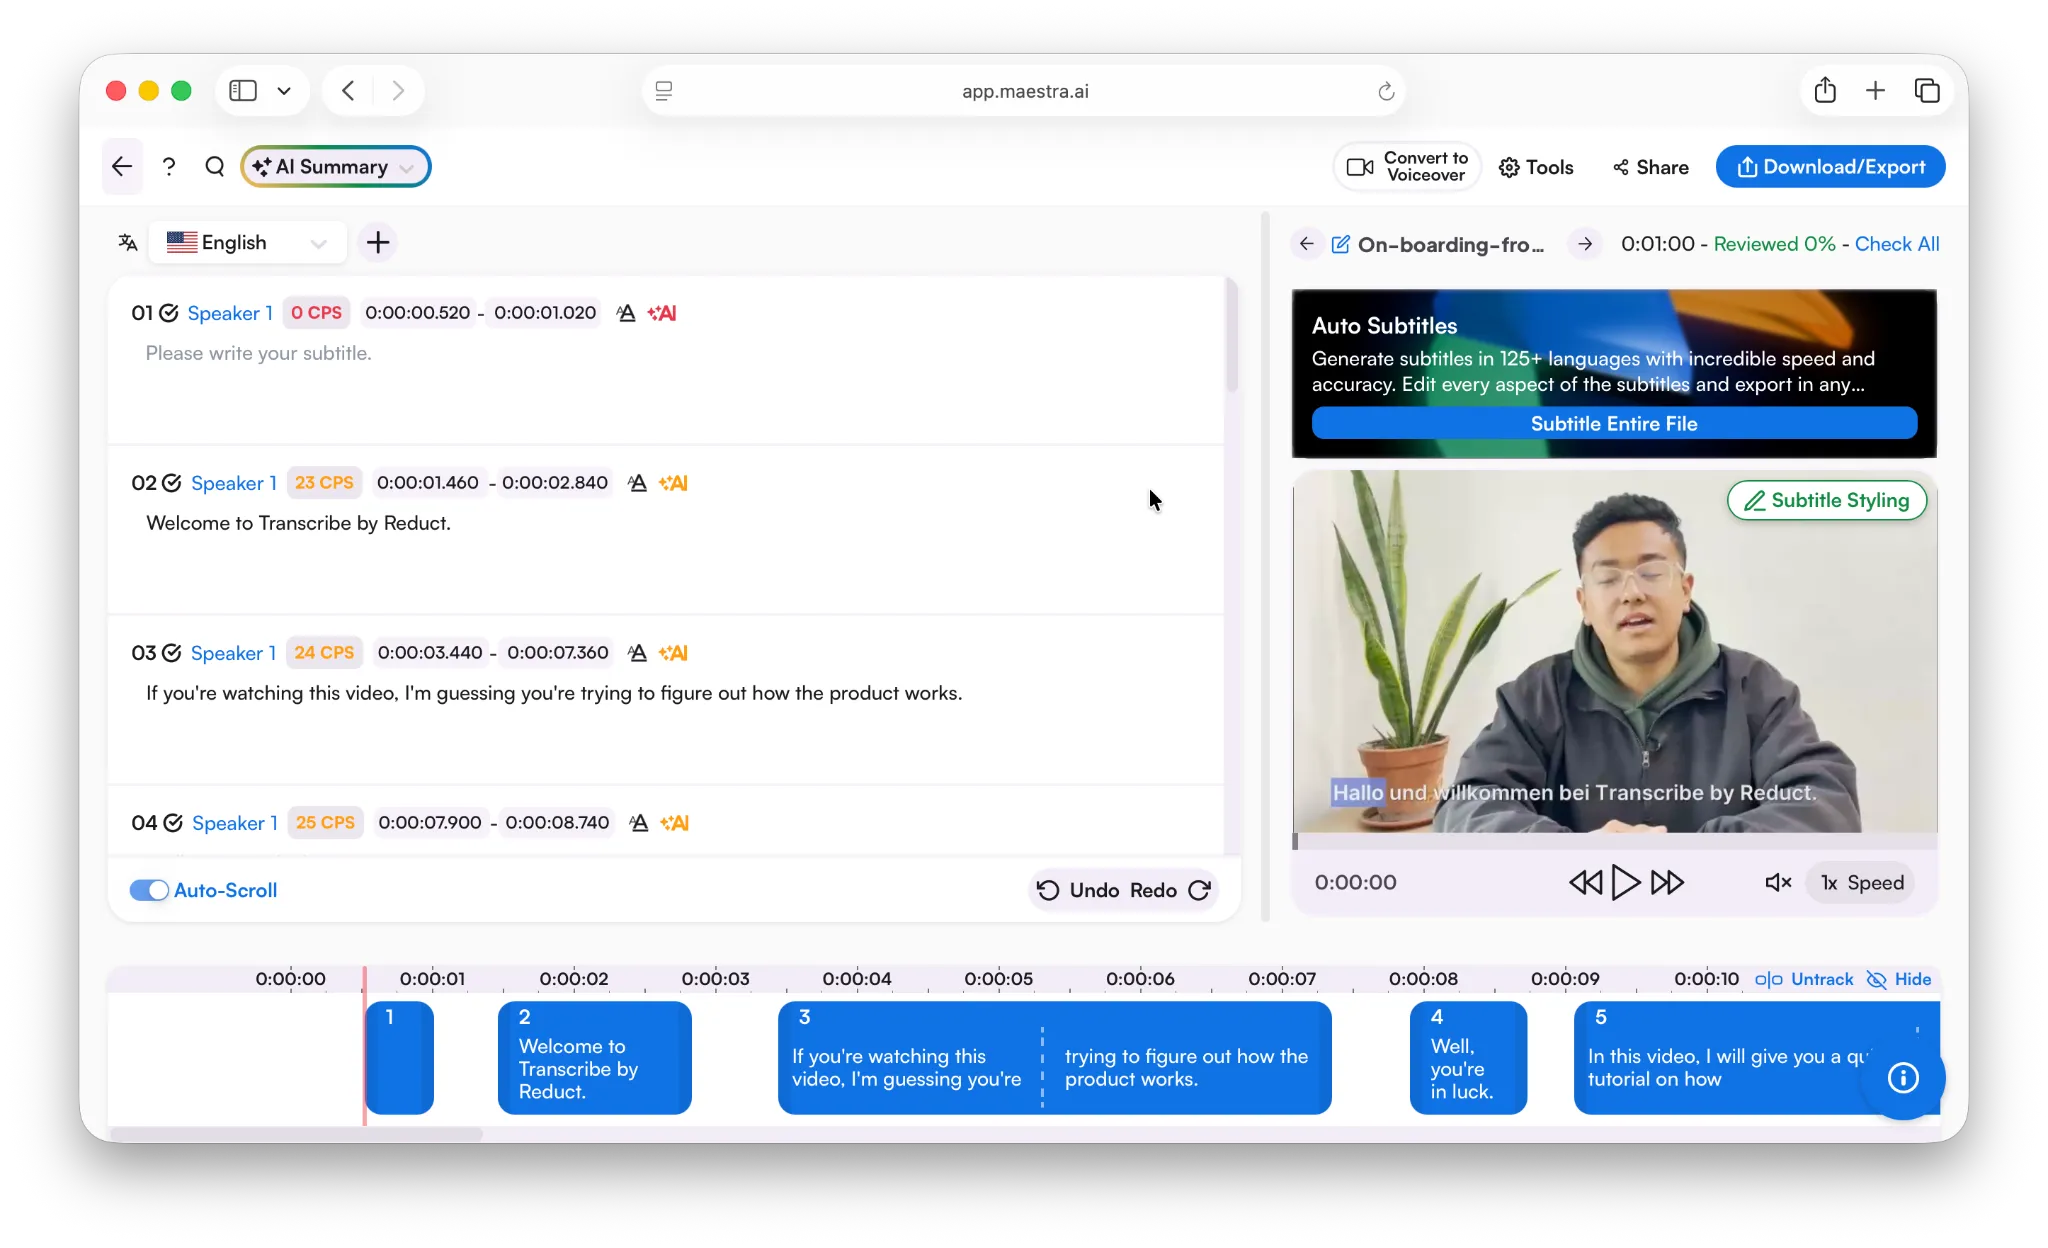Click the translate language icon
The width and height of the screenshot is (2048, 1248).
pos(128,243)
